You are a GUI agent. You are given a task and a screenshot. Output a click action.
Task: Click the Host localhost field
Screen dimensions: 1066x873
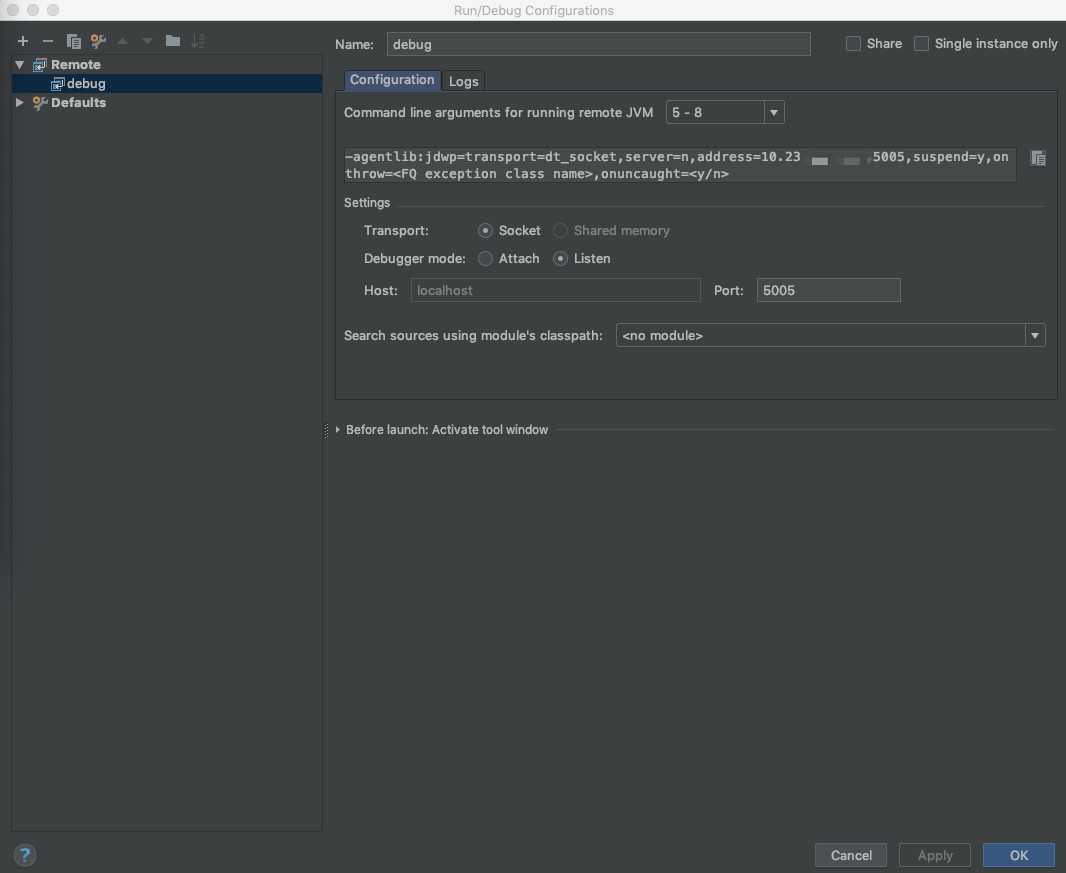(555, 290)
